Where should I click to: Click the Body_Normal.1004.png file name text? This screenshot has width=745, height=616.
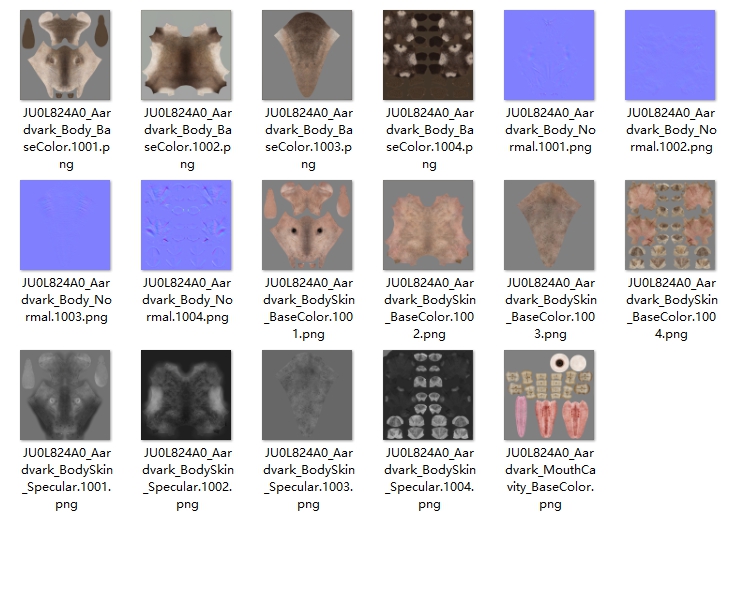pos(186,300)
